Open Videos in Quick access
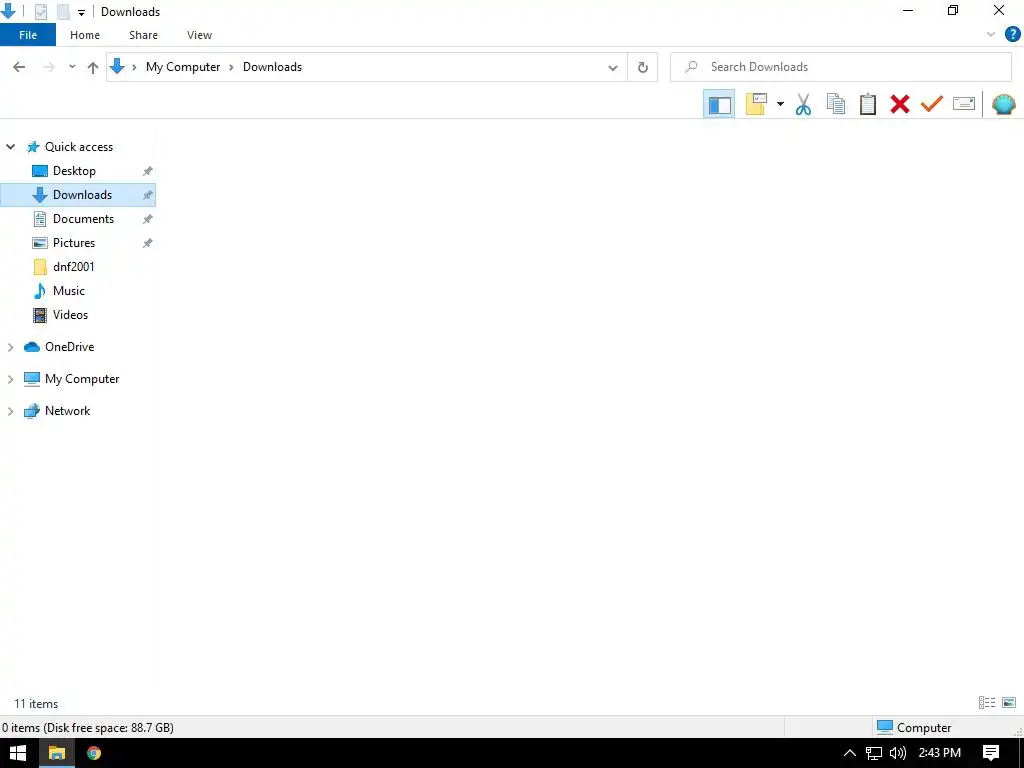 click(70, 315)
